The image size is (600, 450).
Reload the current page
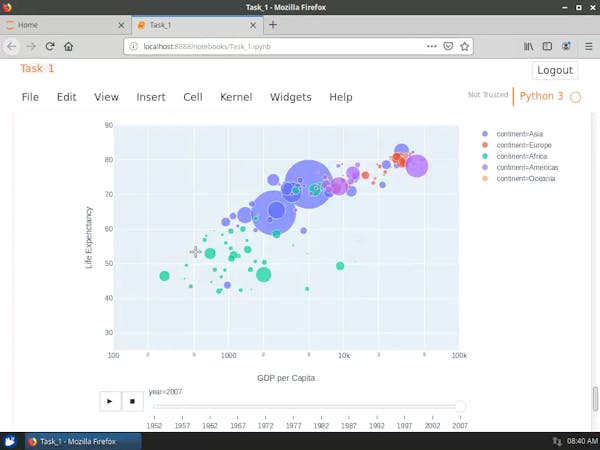(50, 47)
